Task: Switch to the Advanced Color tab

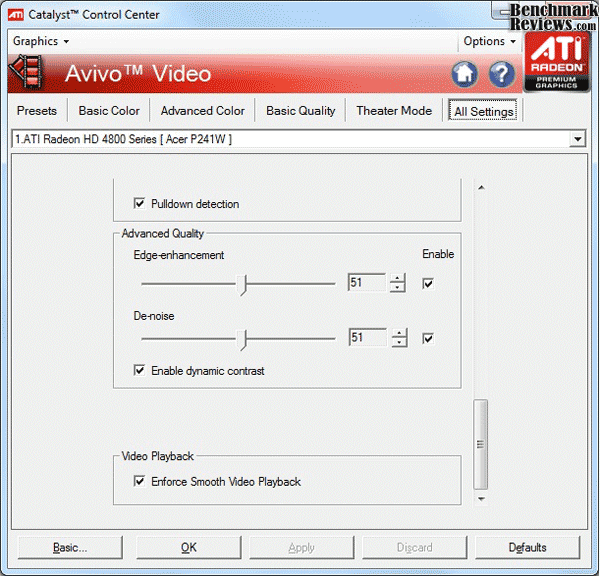Action: click(x=202, y=111)
